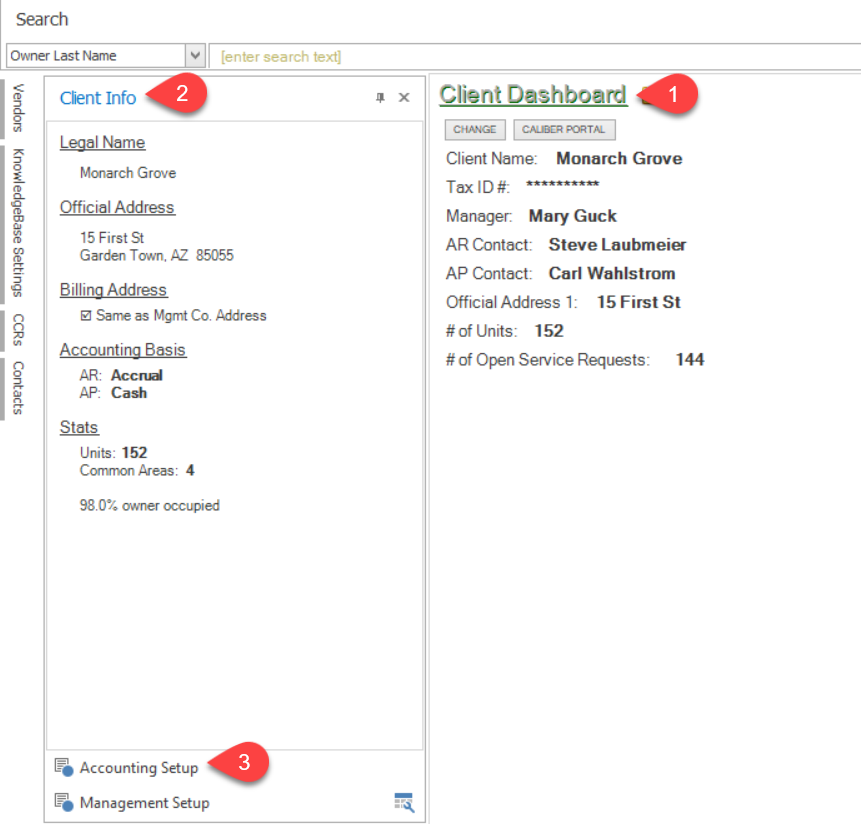The height and width of the screenshot is (824, 861).
Task: Switch to the CCRs side tab
Action: [18, 329]
